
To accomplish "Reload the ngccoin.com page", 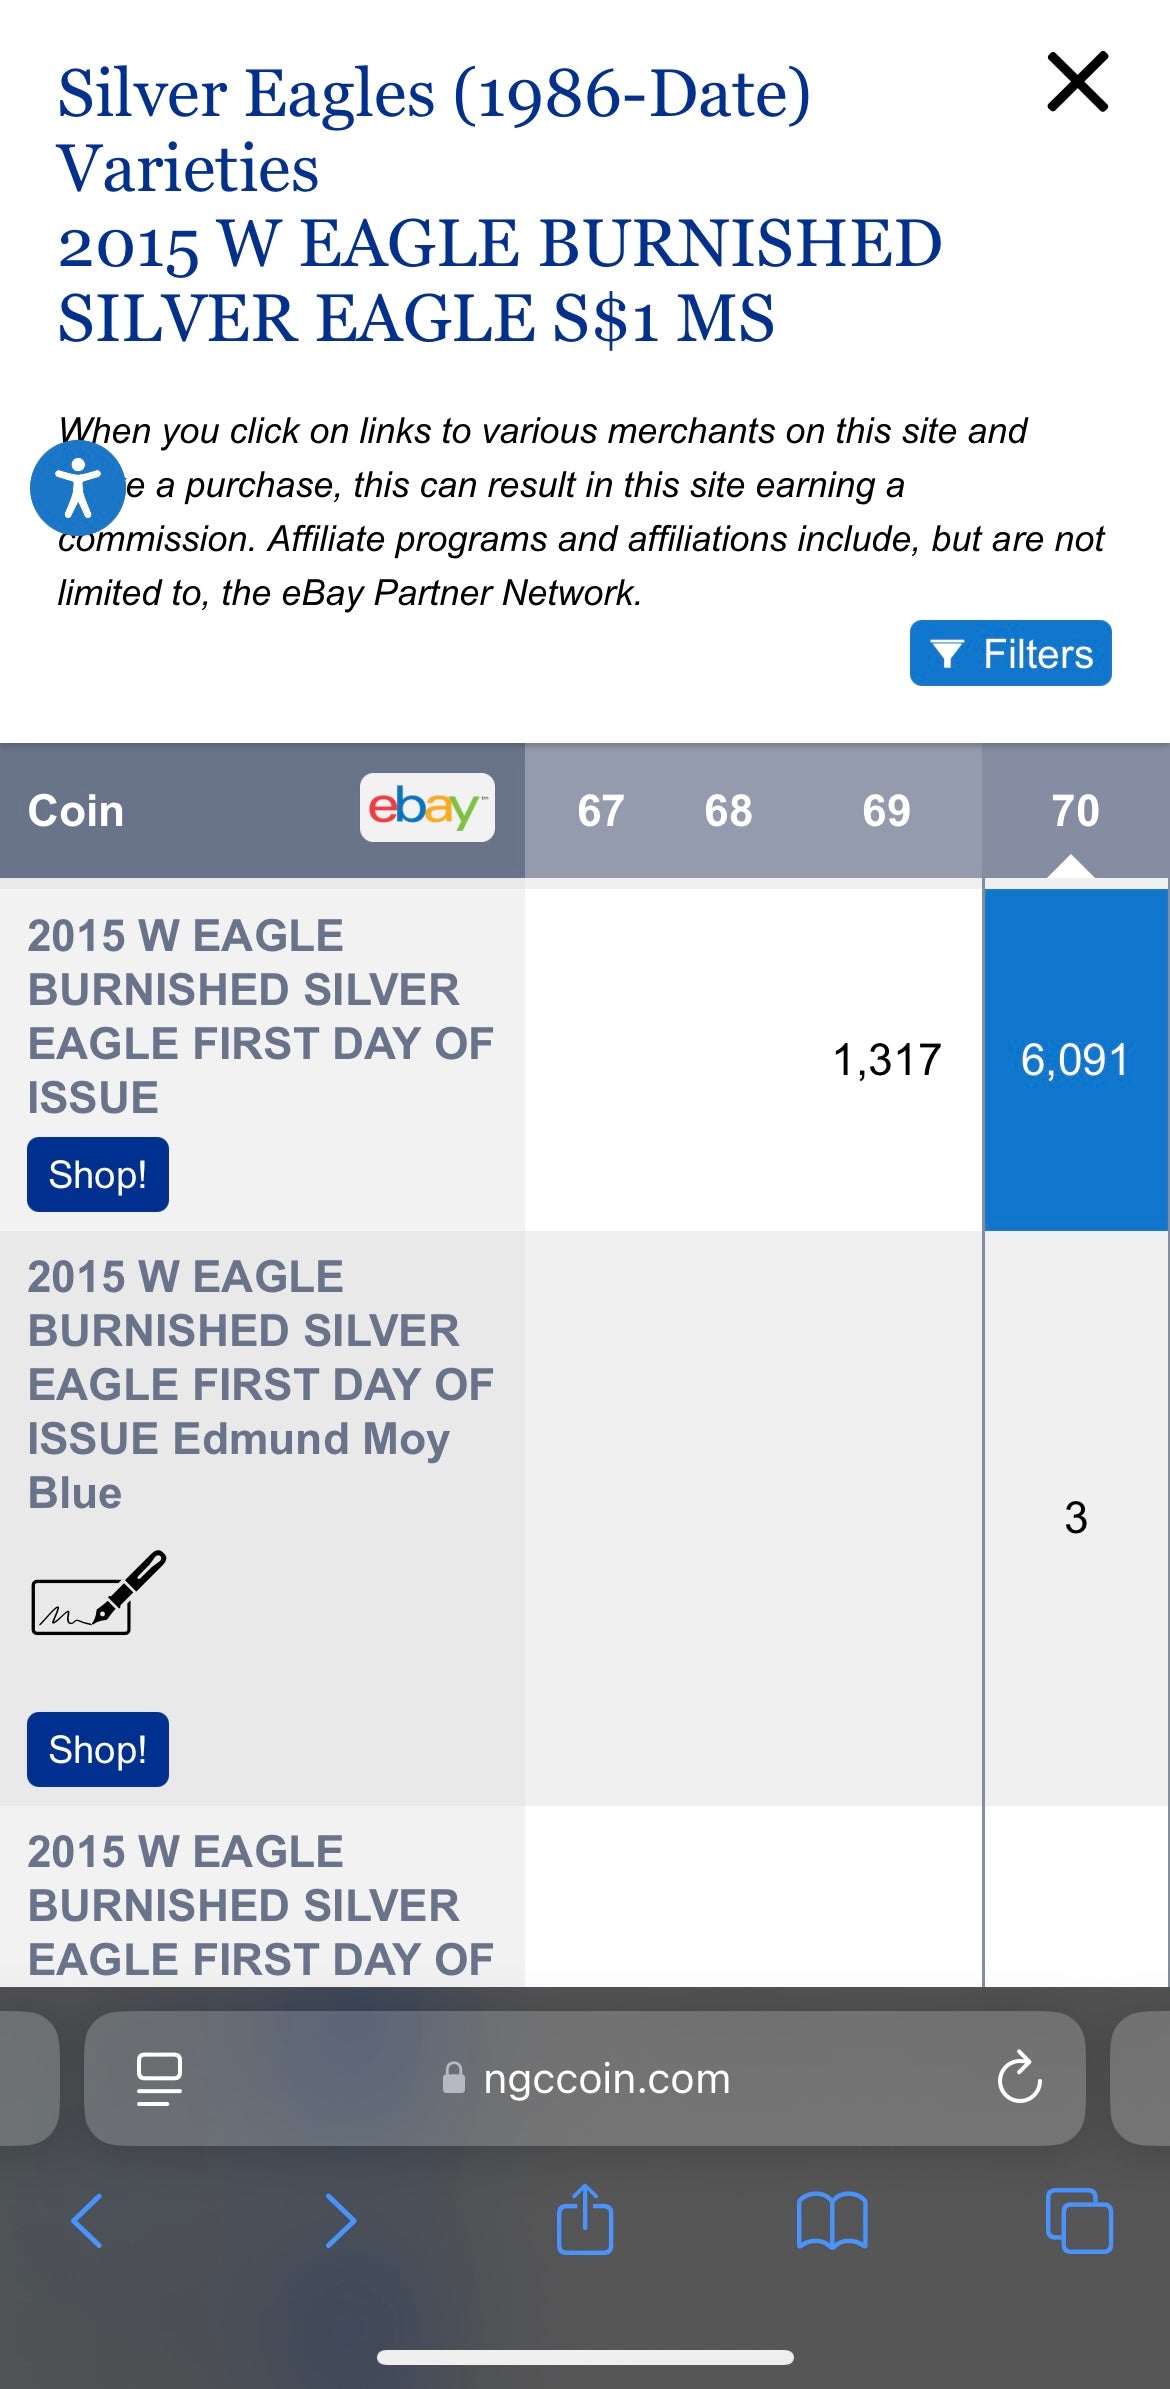I will [1020, 2077].
